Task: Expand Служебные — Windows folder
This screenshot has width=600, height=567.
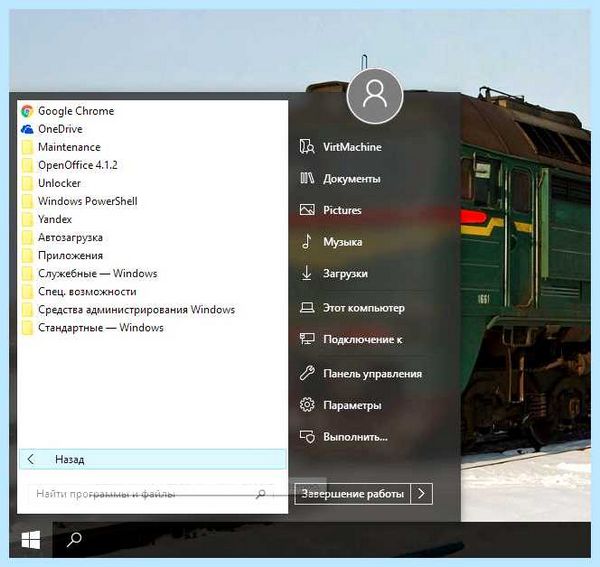Action: tap(152, 274)
